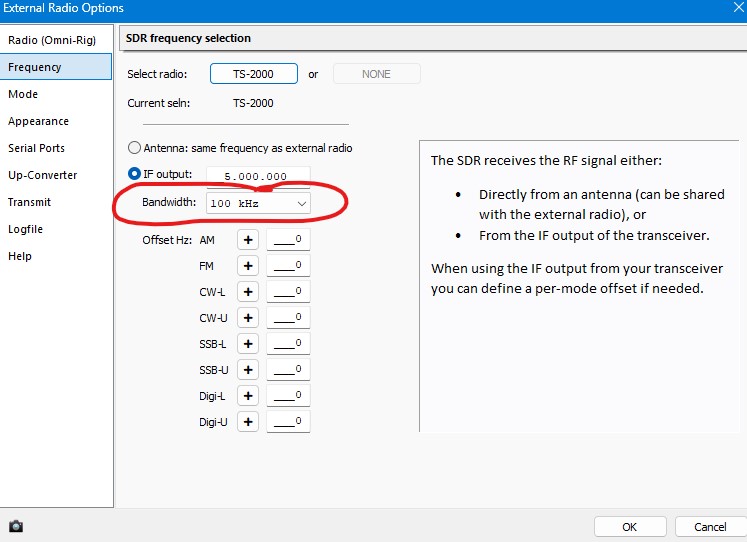
Task: Toggle the CW-L offset sign button
Action: [248, 292]
